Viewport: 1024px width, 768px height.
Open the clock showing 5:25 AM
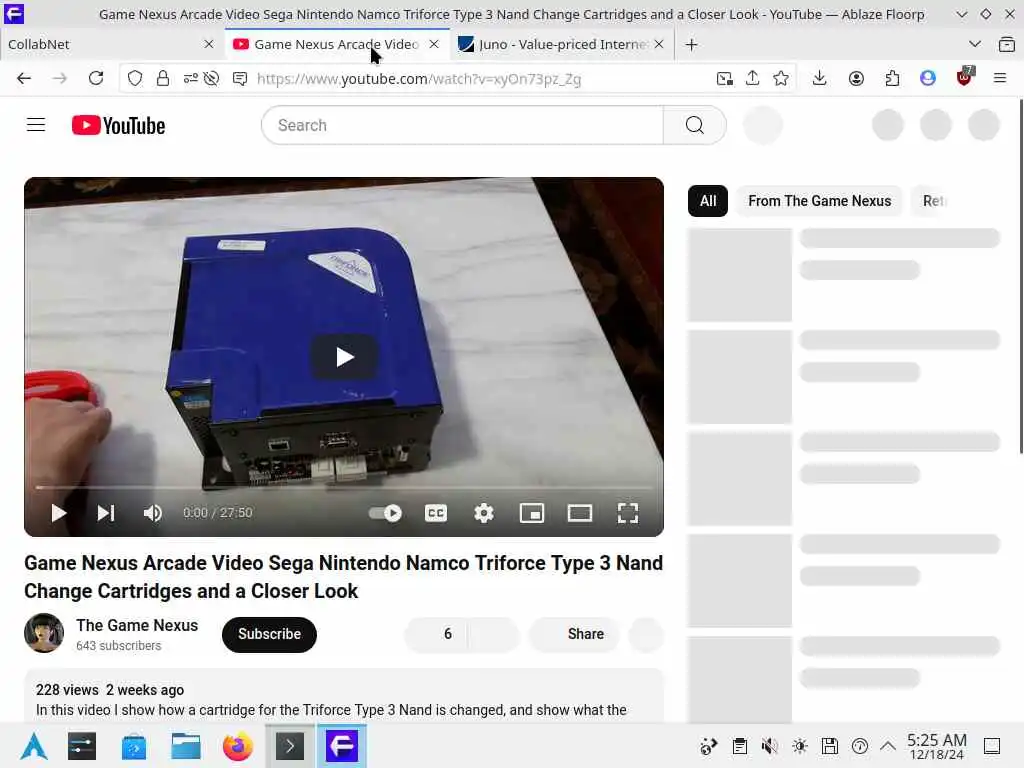(x=936, y=746)
